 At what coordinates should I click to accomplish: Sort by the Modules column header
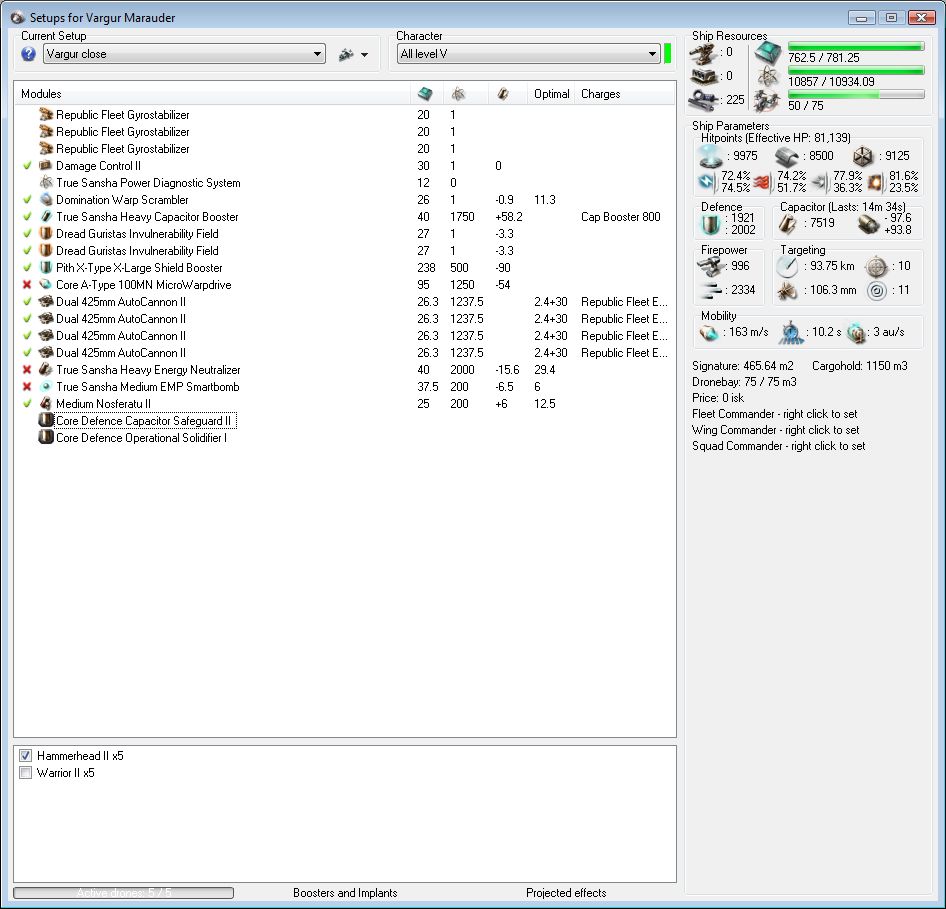click(x=41, y=93)
